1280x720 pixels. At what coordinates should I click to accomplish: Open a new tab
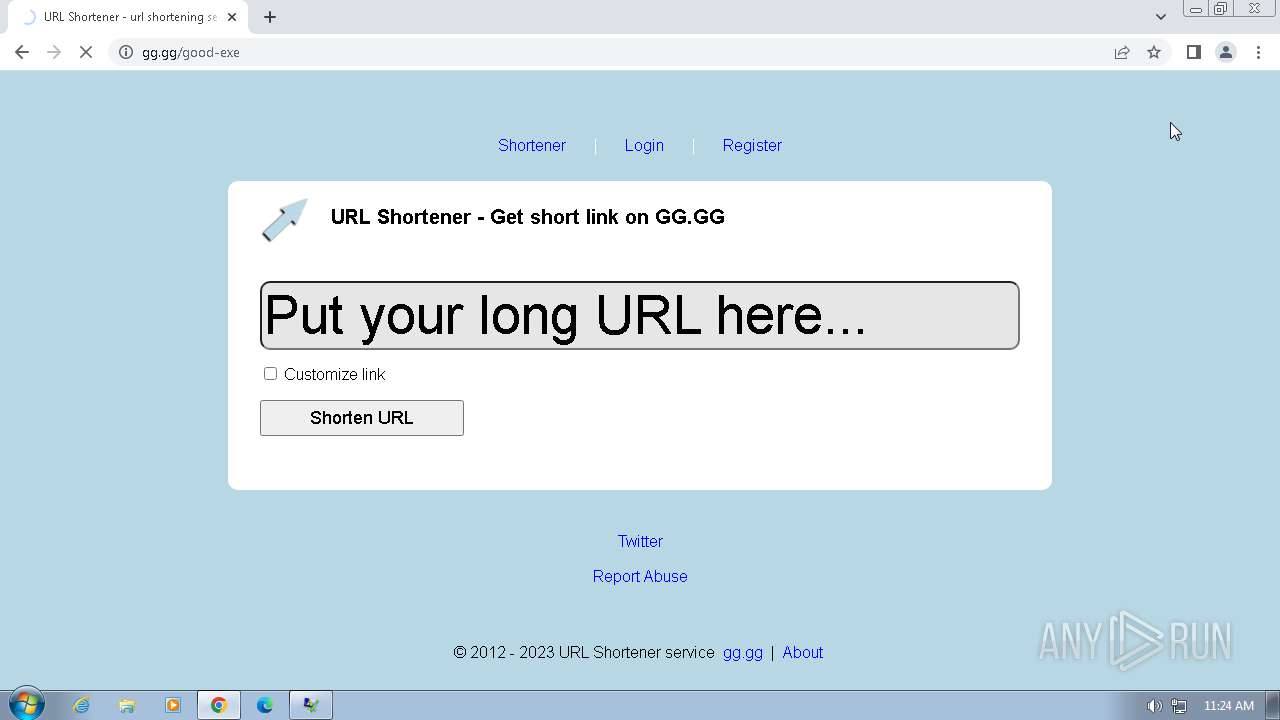[x=270, y=17]
